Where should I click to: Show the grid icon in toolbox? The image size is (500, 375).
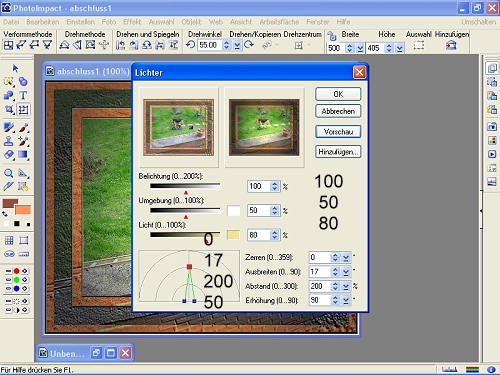click(9, 240)
